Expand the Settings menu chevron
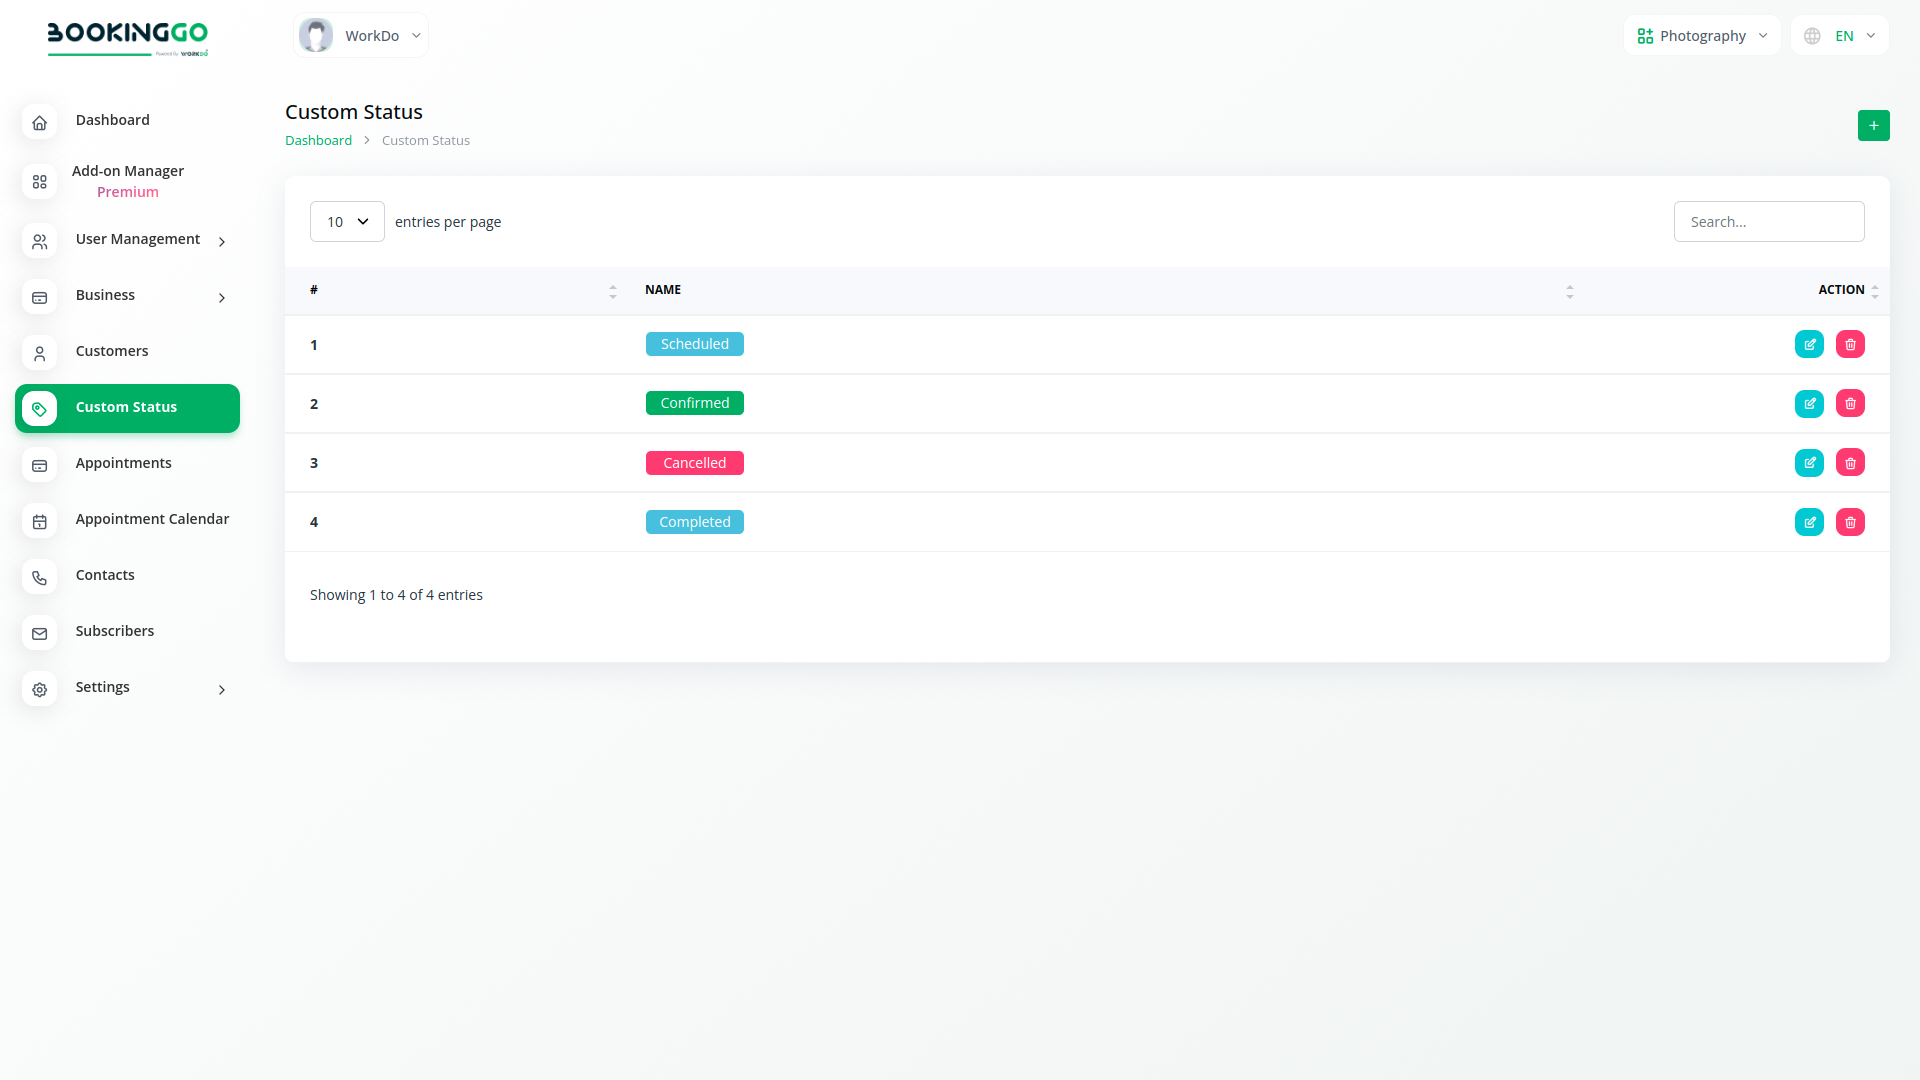Viewport: 1920px width, 1080px height. click(222, 689)
